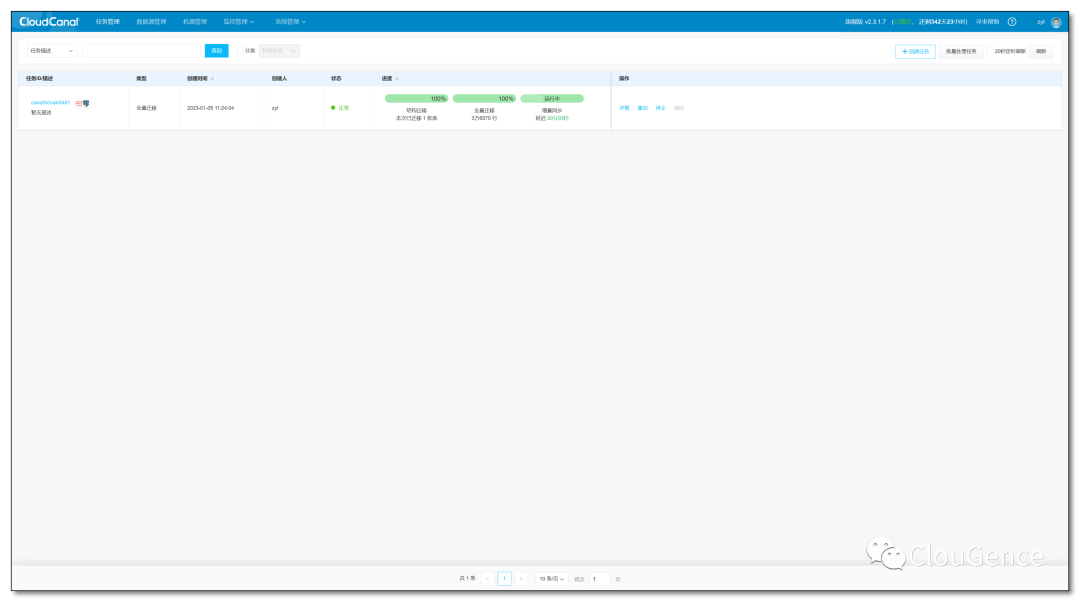Open the 机器管理 menu tab
Image resolution: width=1080 pixels, height=602 pixels.
[x=195, y=22]
